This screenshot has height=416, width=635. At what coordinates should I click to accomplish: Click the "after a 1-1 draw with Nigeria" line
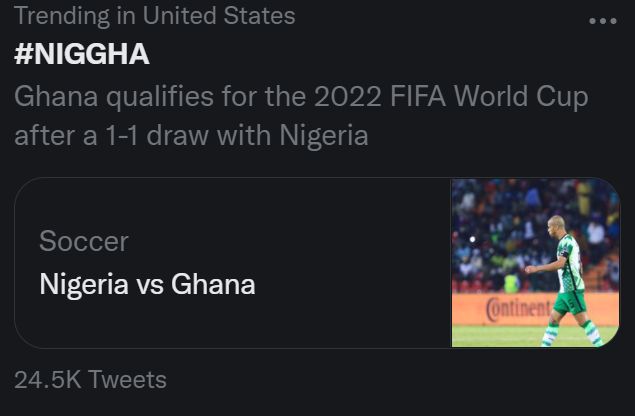click(191, 135)
